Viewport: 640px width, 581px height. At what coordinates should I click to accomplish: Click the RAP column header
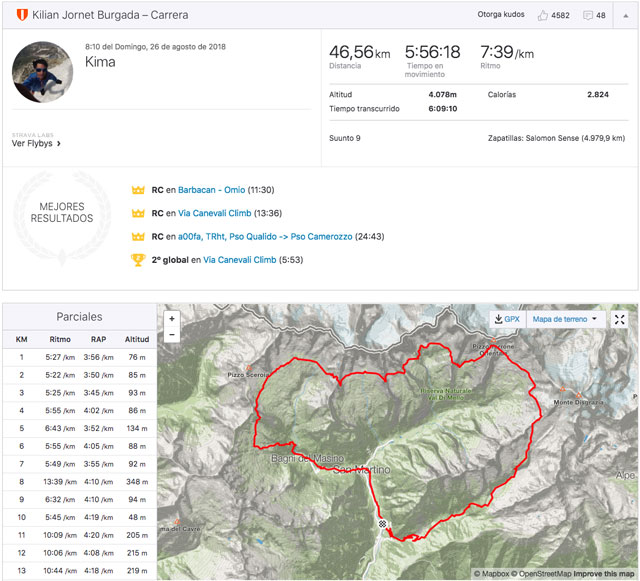97,339
